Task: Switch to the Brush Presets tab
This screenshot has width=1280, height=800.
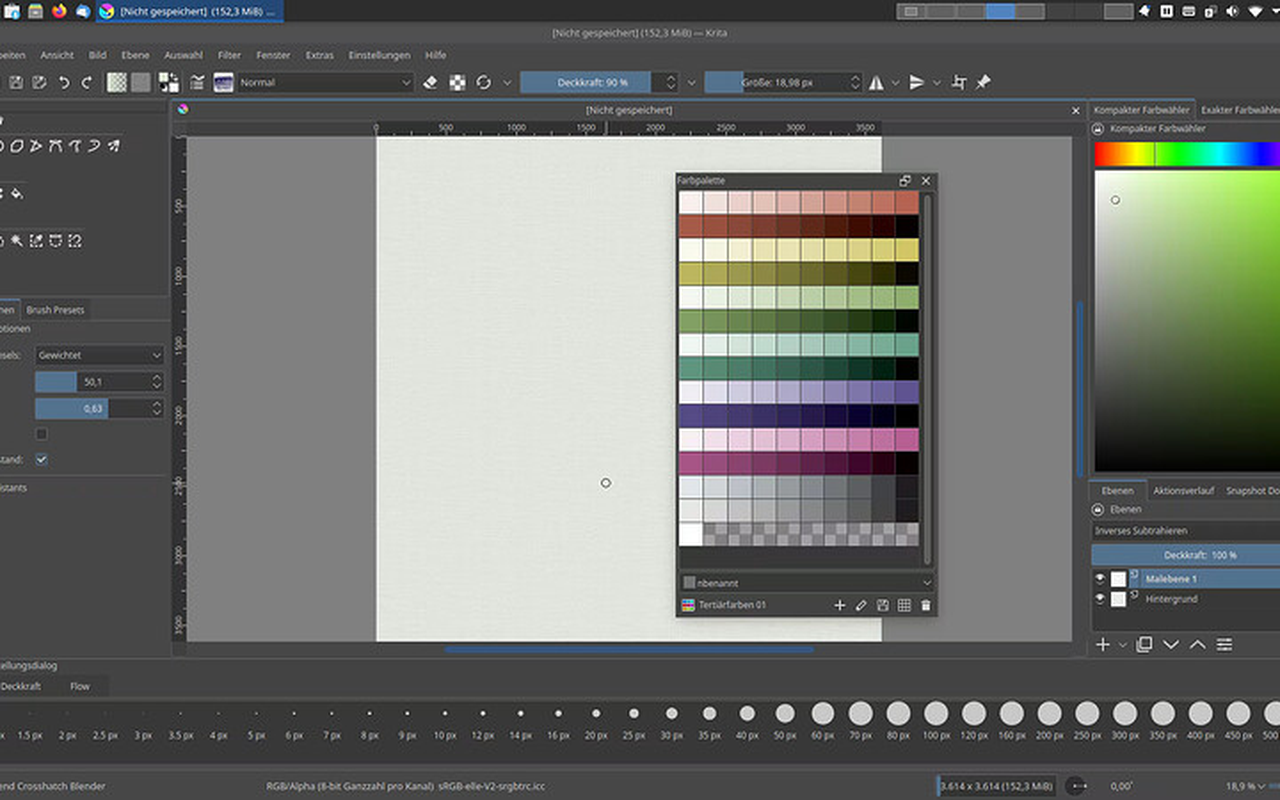Action: point(55,310)
